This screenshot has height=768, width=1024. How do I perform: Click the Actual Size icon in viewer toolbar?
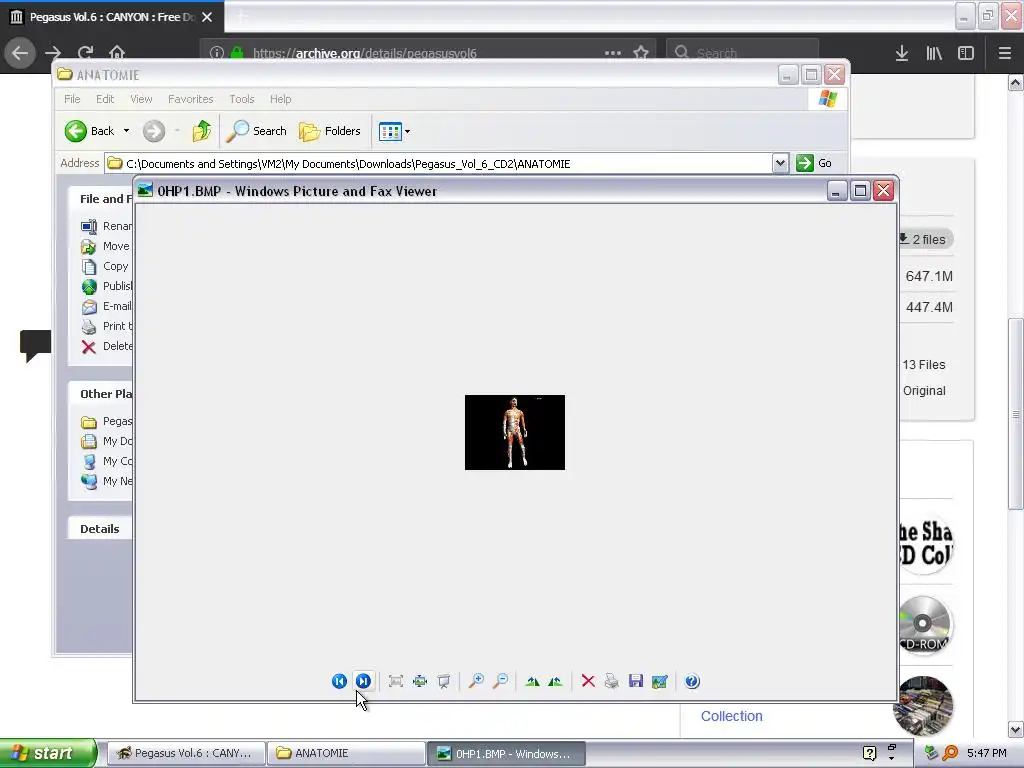[x=419, y=681]
